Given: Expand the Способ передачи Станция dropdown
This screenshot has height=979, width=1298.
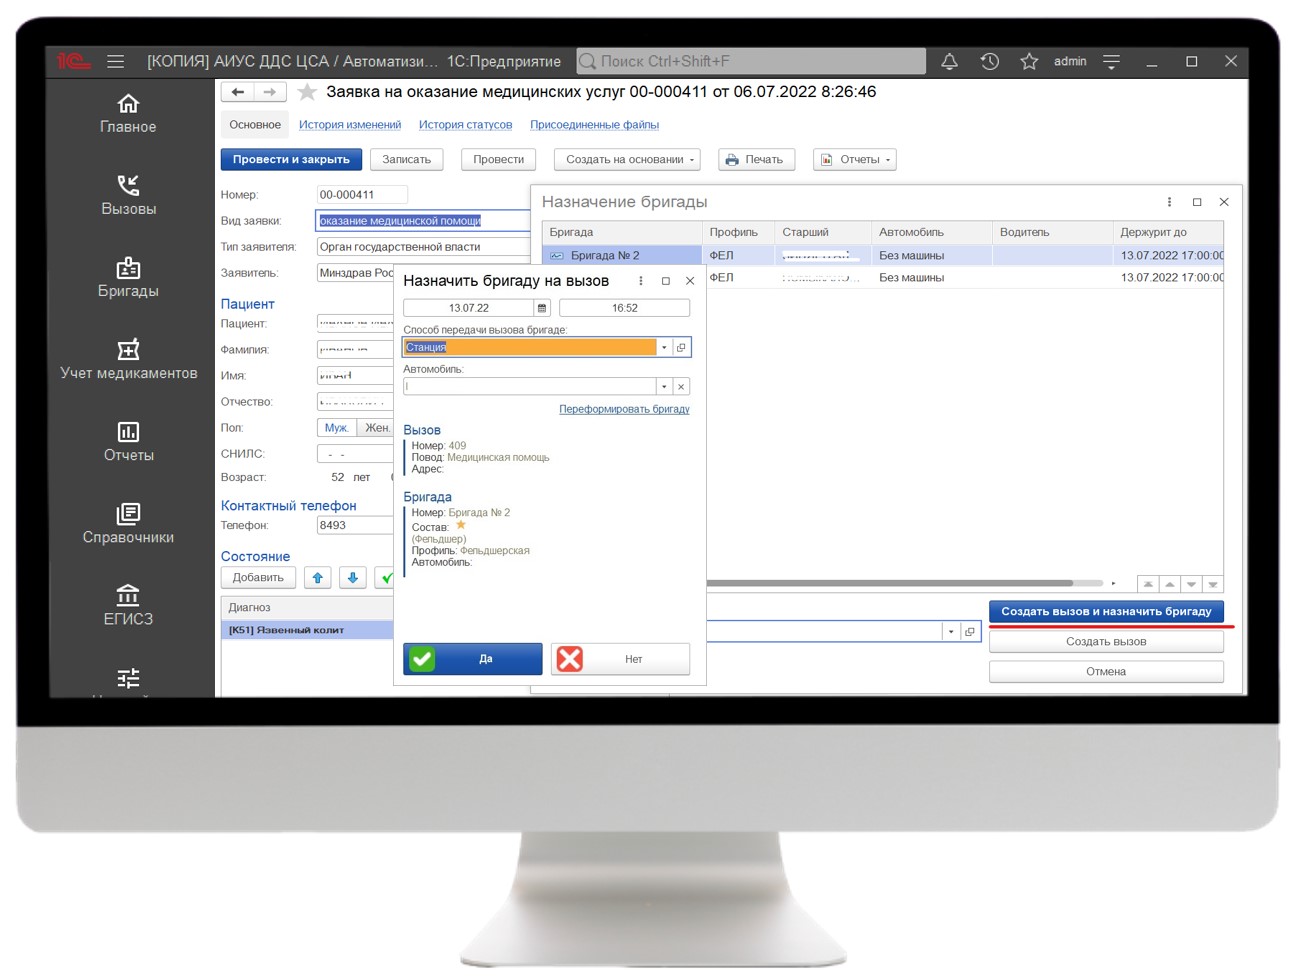Looking at the screenshot, I should pos(664,347).
